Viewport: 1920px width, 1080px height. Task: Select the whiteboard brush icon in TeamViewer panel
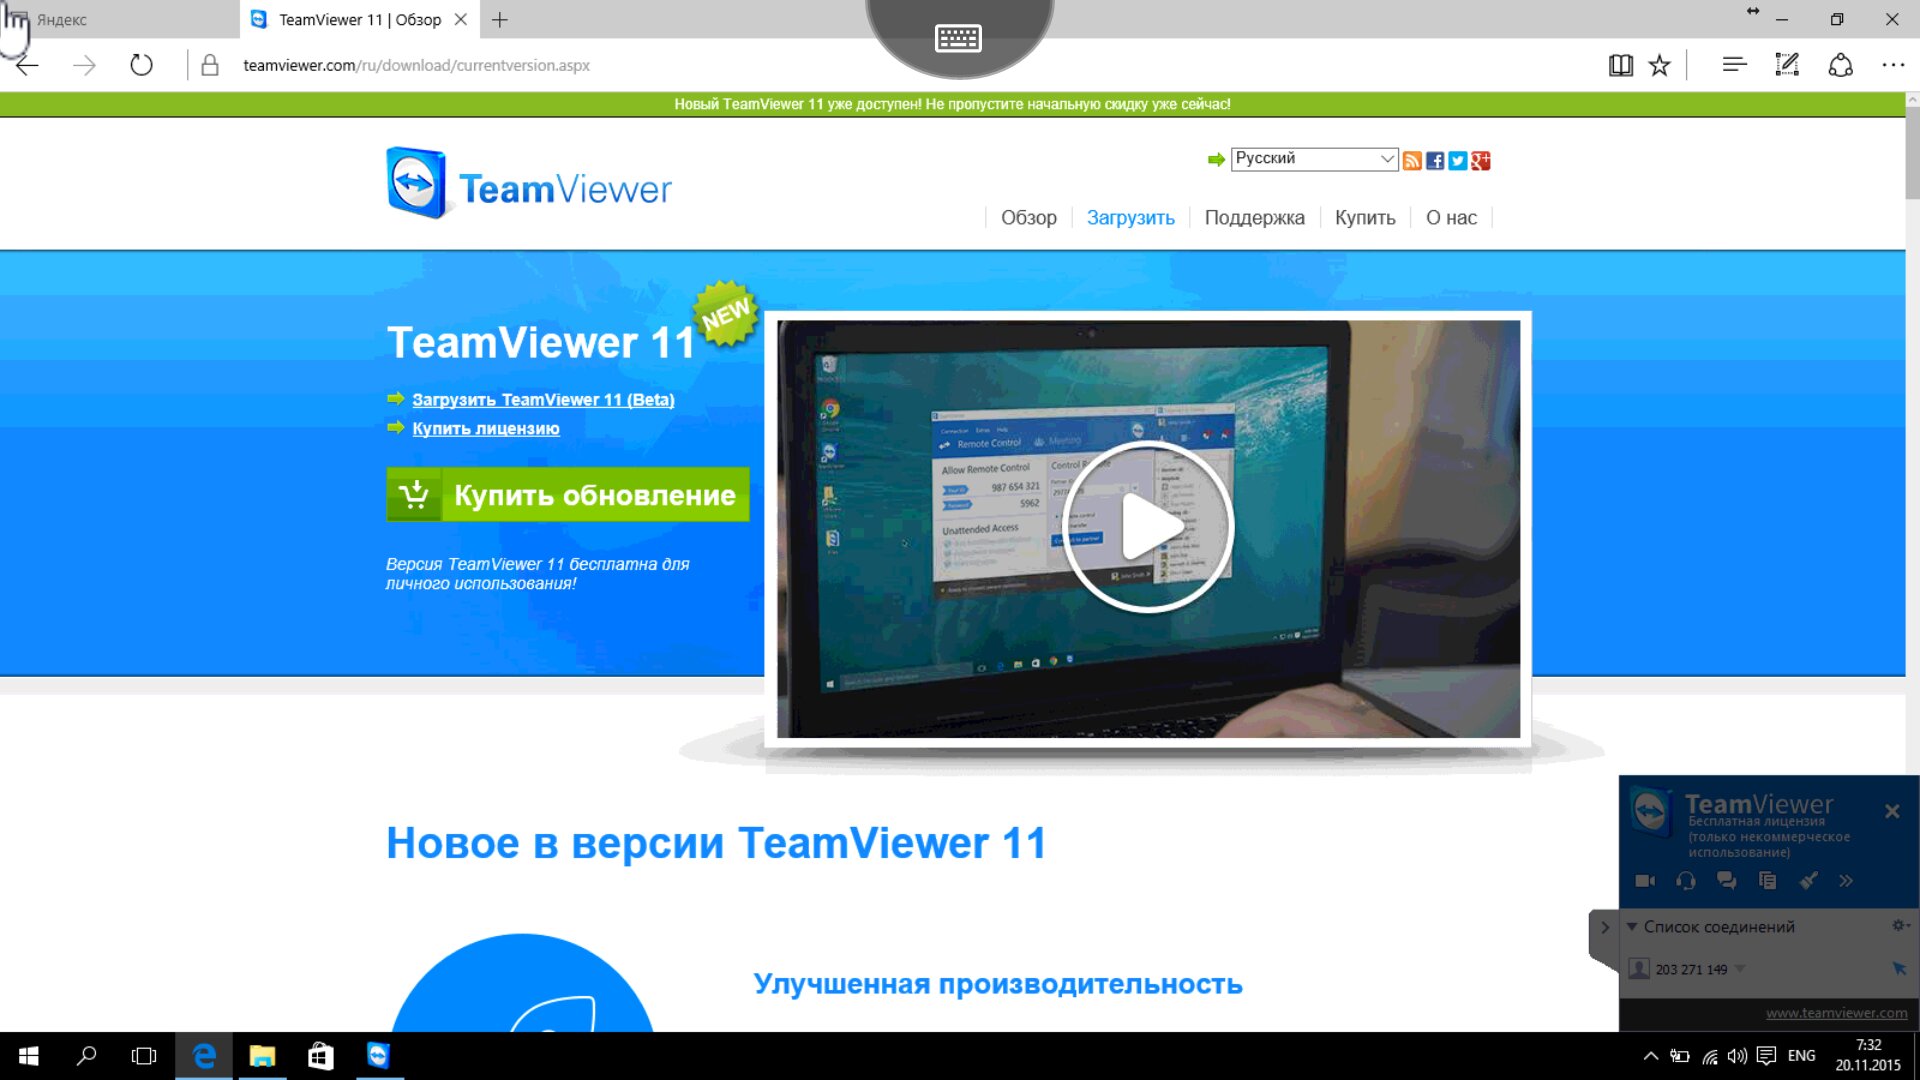click(1808, 881)
